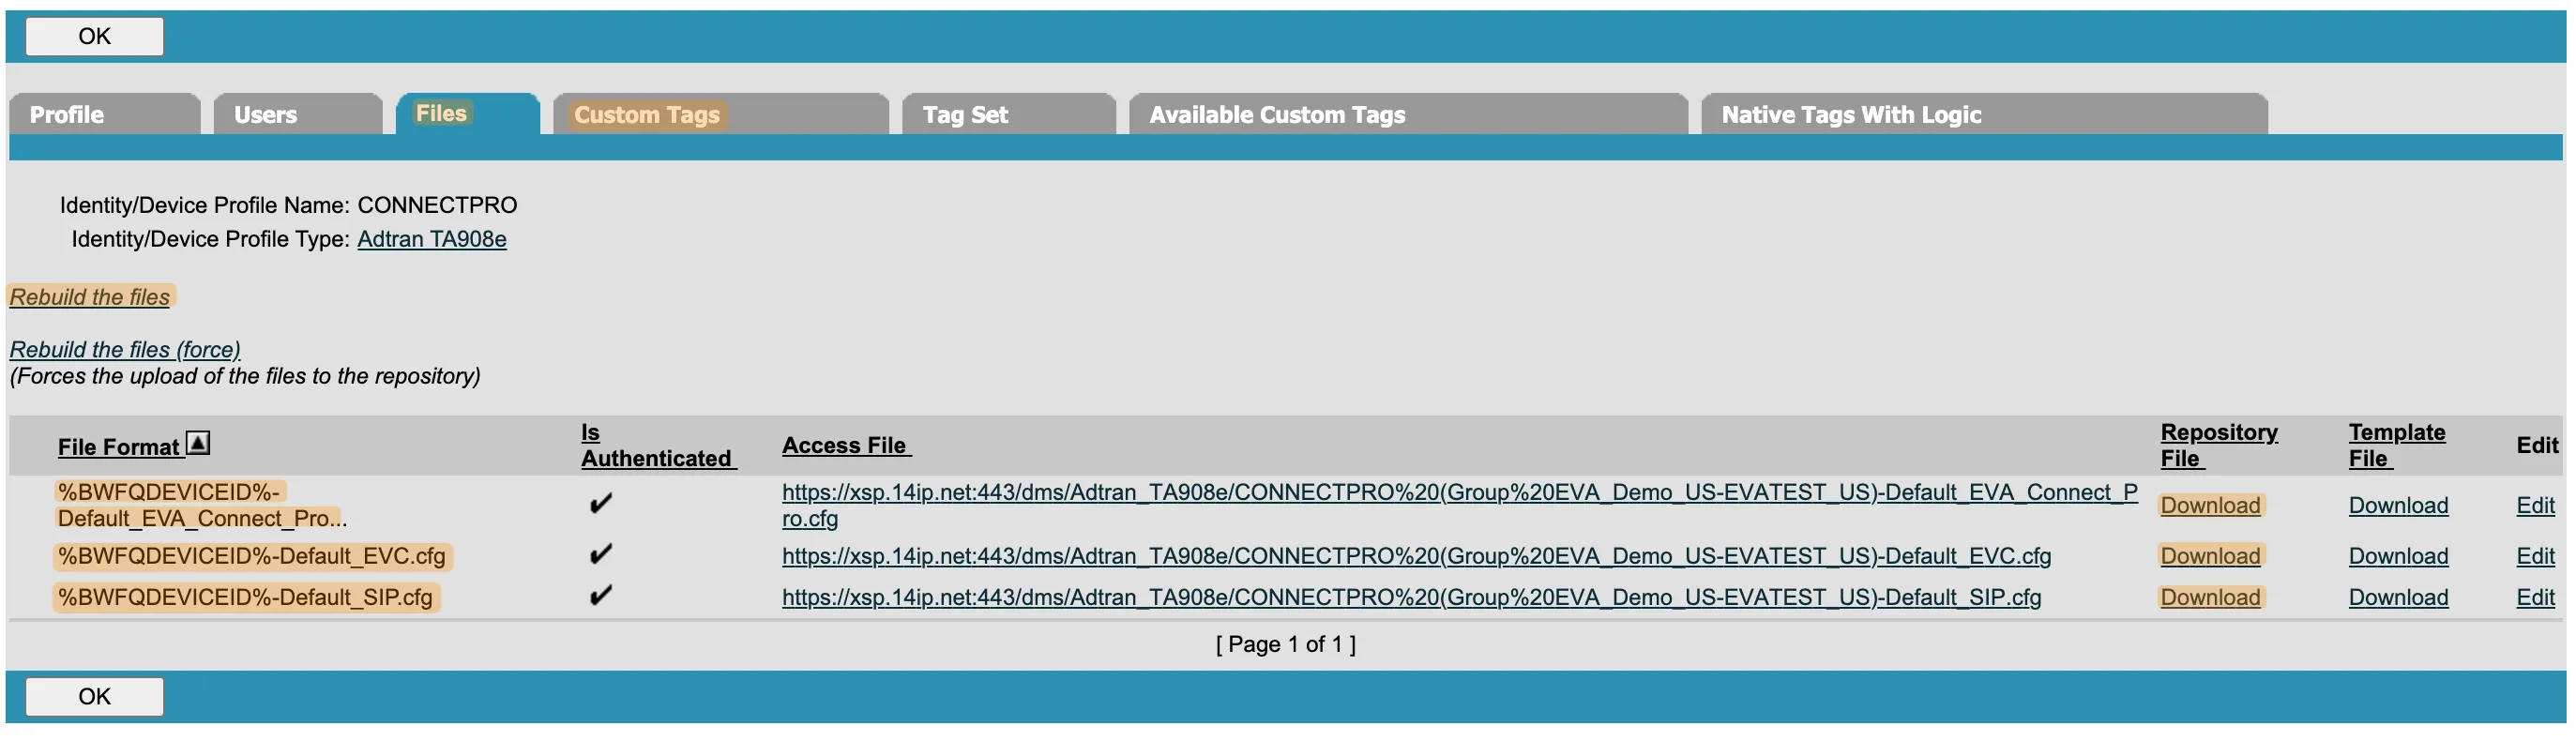The height and width of the screenshot is (741, 2576).
Task: Sort by Template File column header
Action: coord(2397,445)
